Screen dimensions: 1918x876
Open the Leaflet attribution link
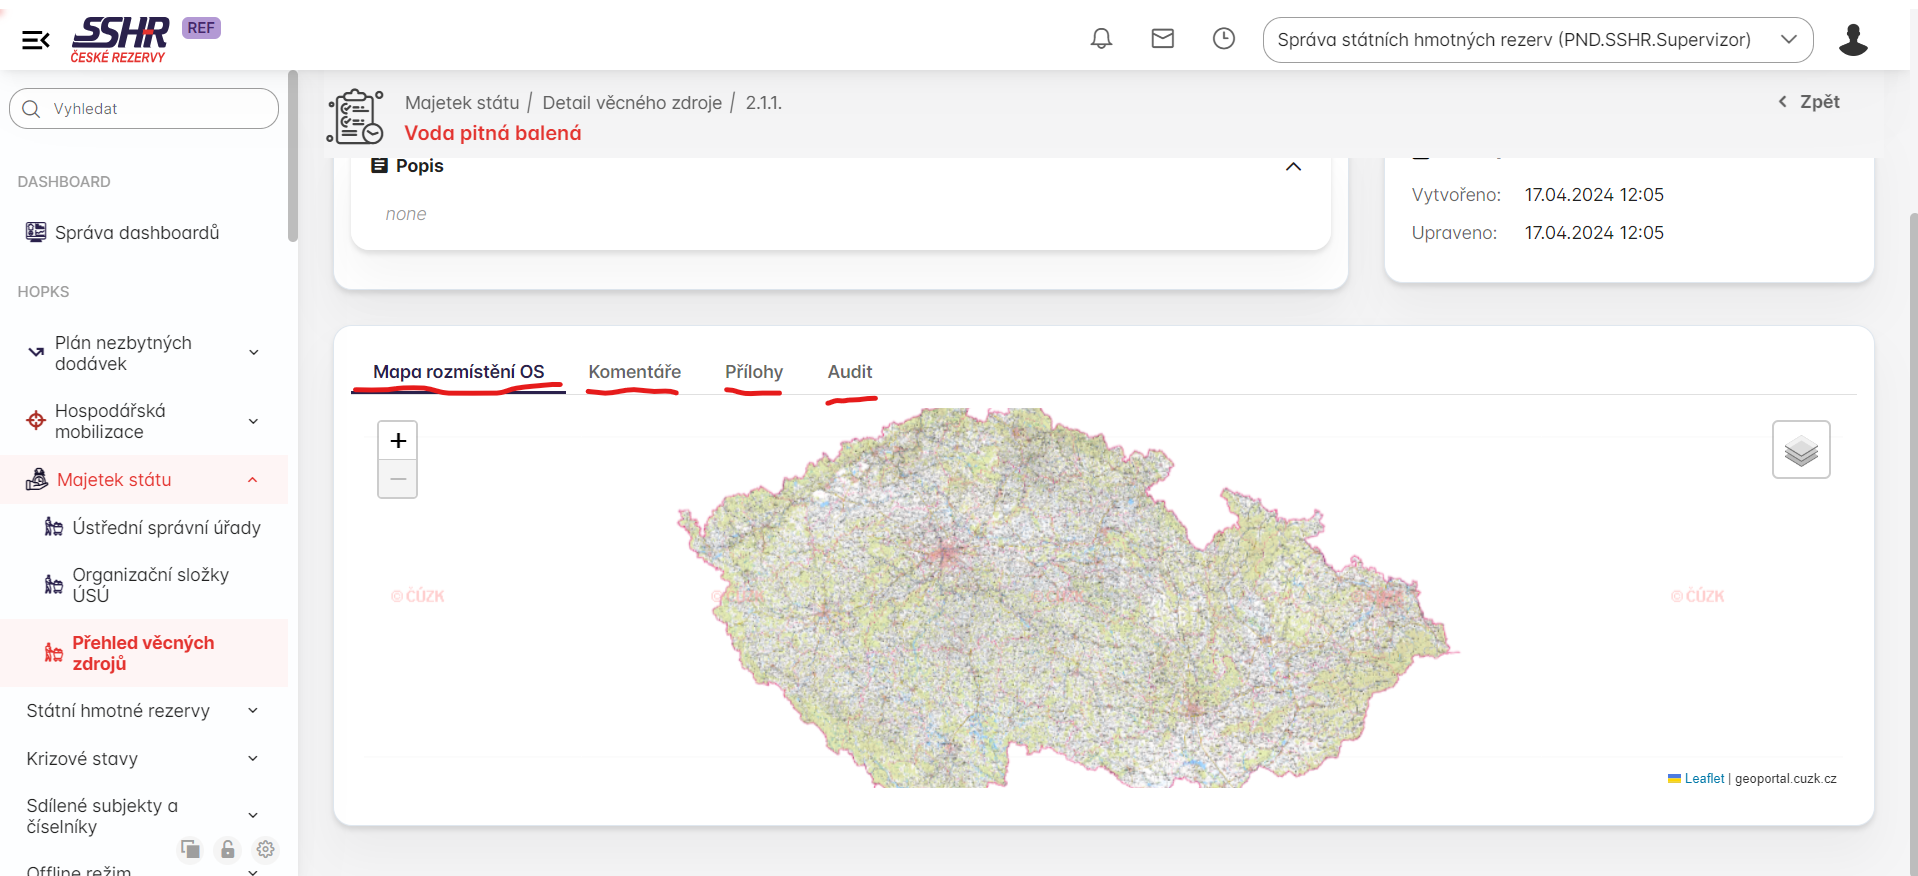(x=1703, y=779)
